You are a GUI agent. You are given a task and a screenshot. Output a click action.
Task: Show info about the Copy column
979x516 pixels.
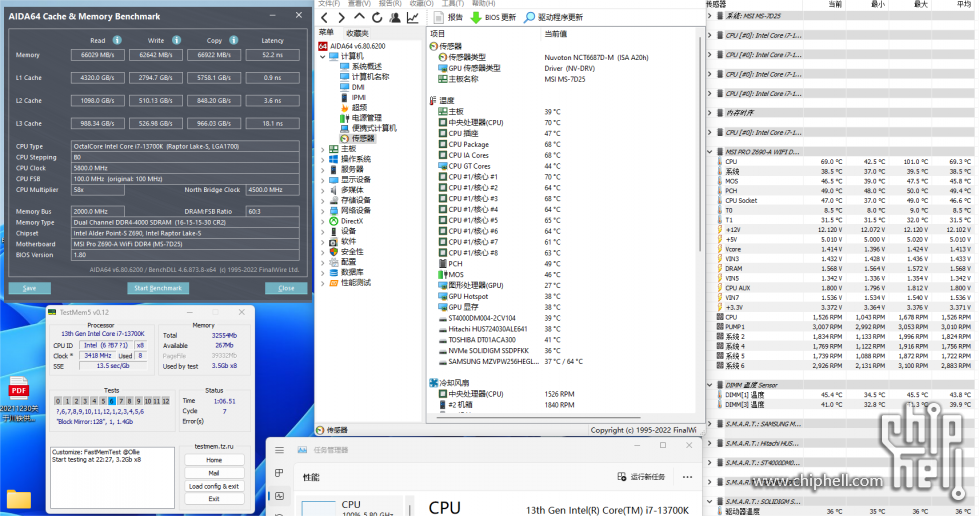(234, 40)
